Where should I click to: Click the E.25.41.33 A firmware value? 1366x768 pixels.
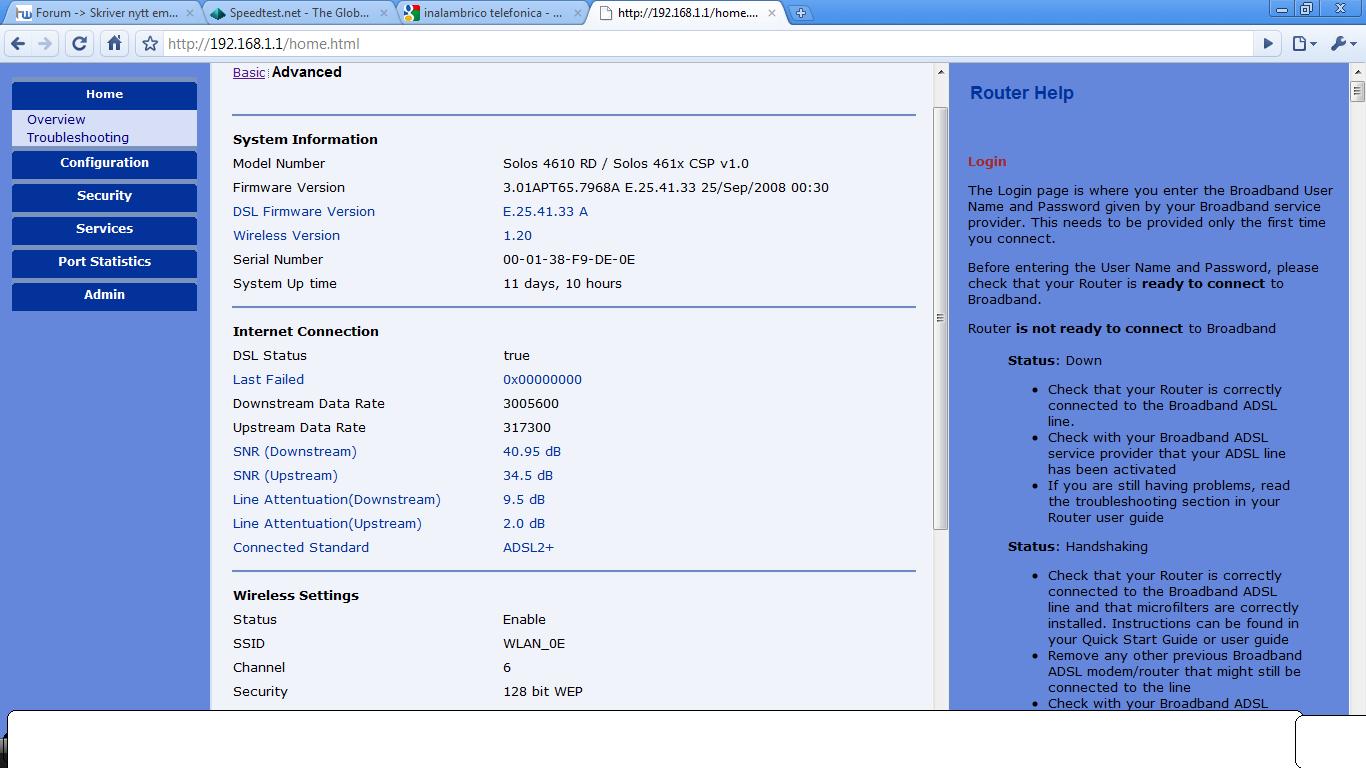[x=545, y=211]
